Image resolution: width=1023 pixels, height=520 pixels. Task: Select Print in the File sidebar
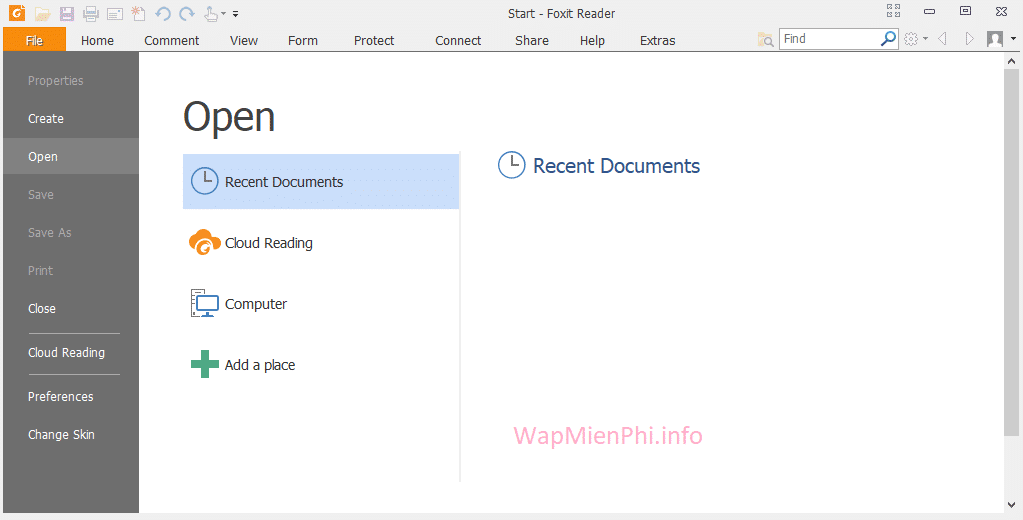70,270
